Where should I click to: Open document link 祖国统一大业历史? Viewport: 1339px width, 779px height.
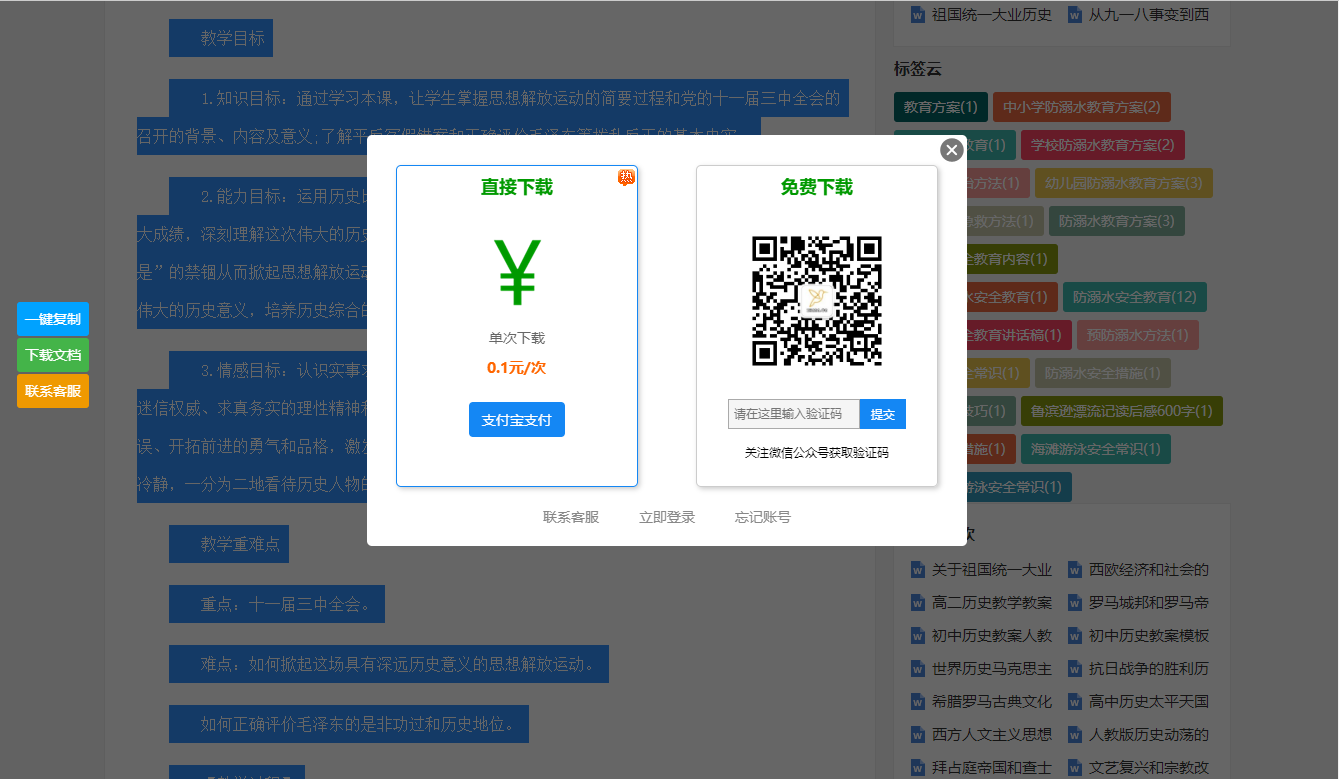[992, 15]
